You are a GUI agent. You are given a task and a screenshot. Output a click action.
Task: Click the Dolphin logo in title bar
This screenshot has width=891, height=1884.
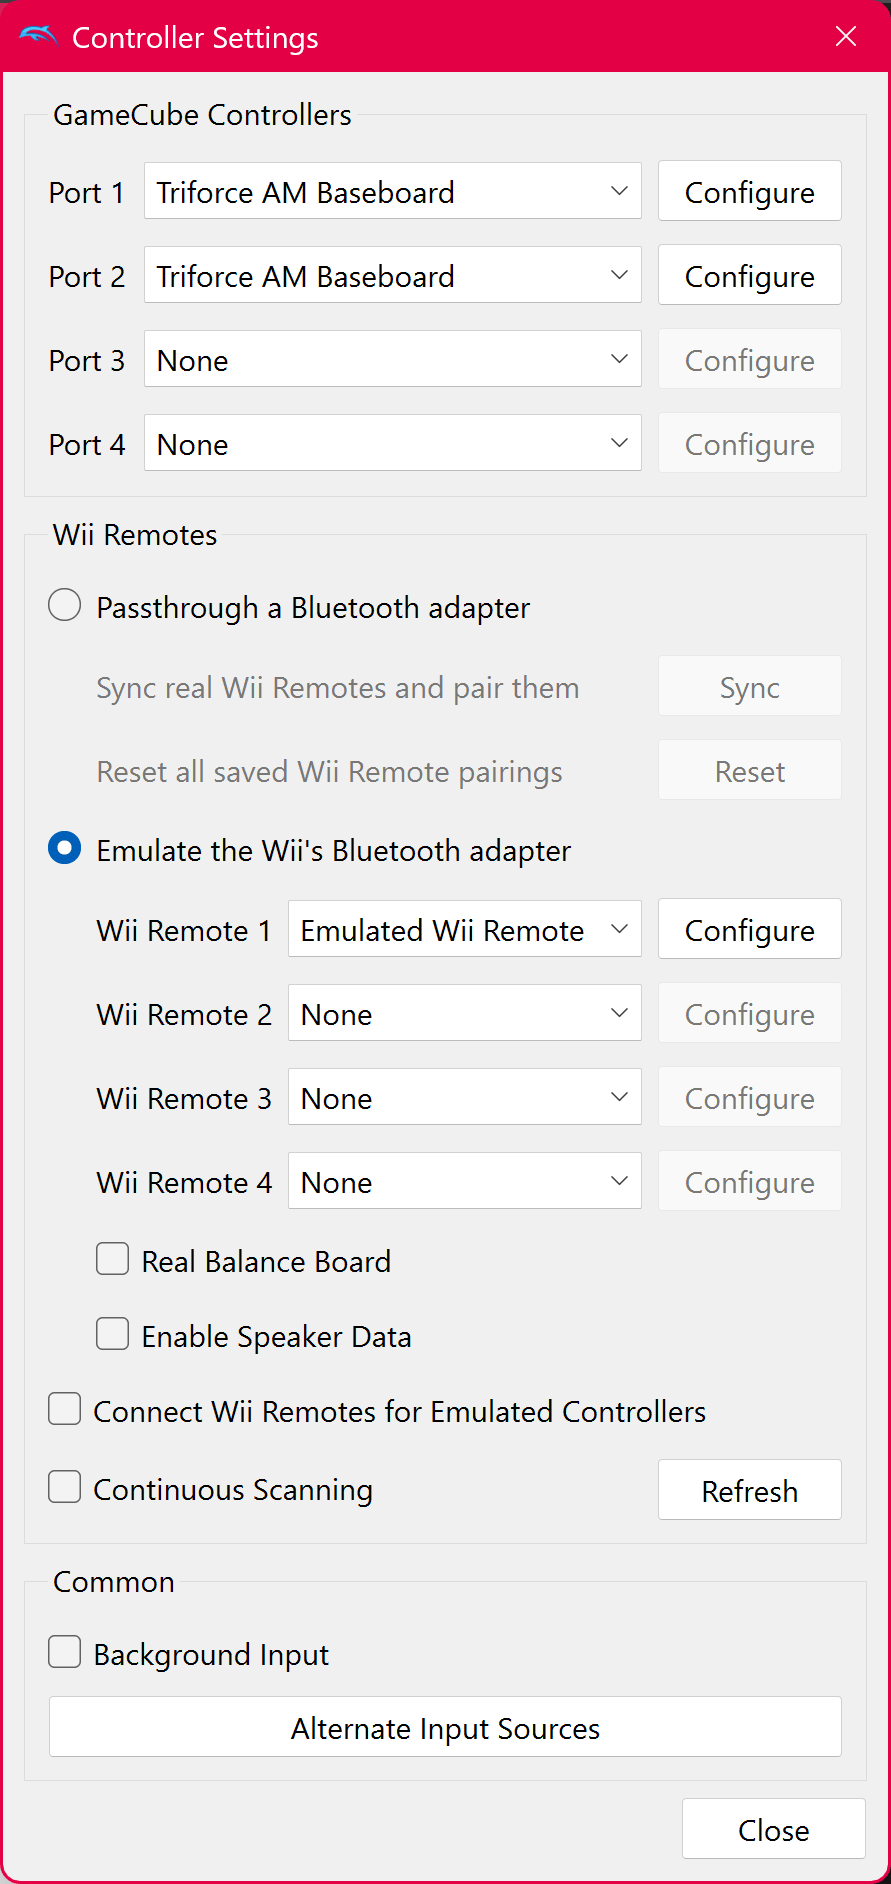(x=38, y=37)
